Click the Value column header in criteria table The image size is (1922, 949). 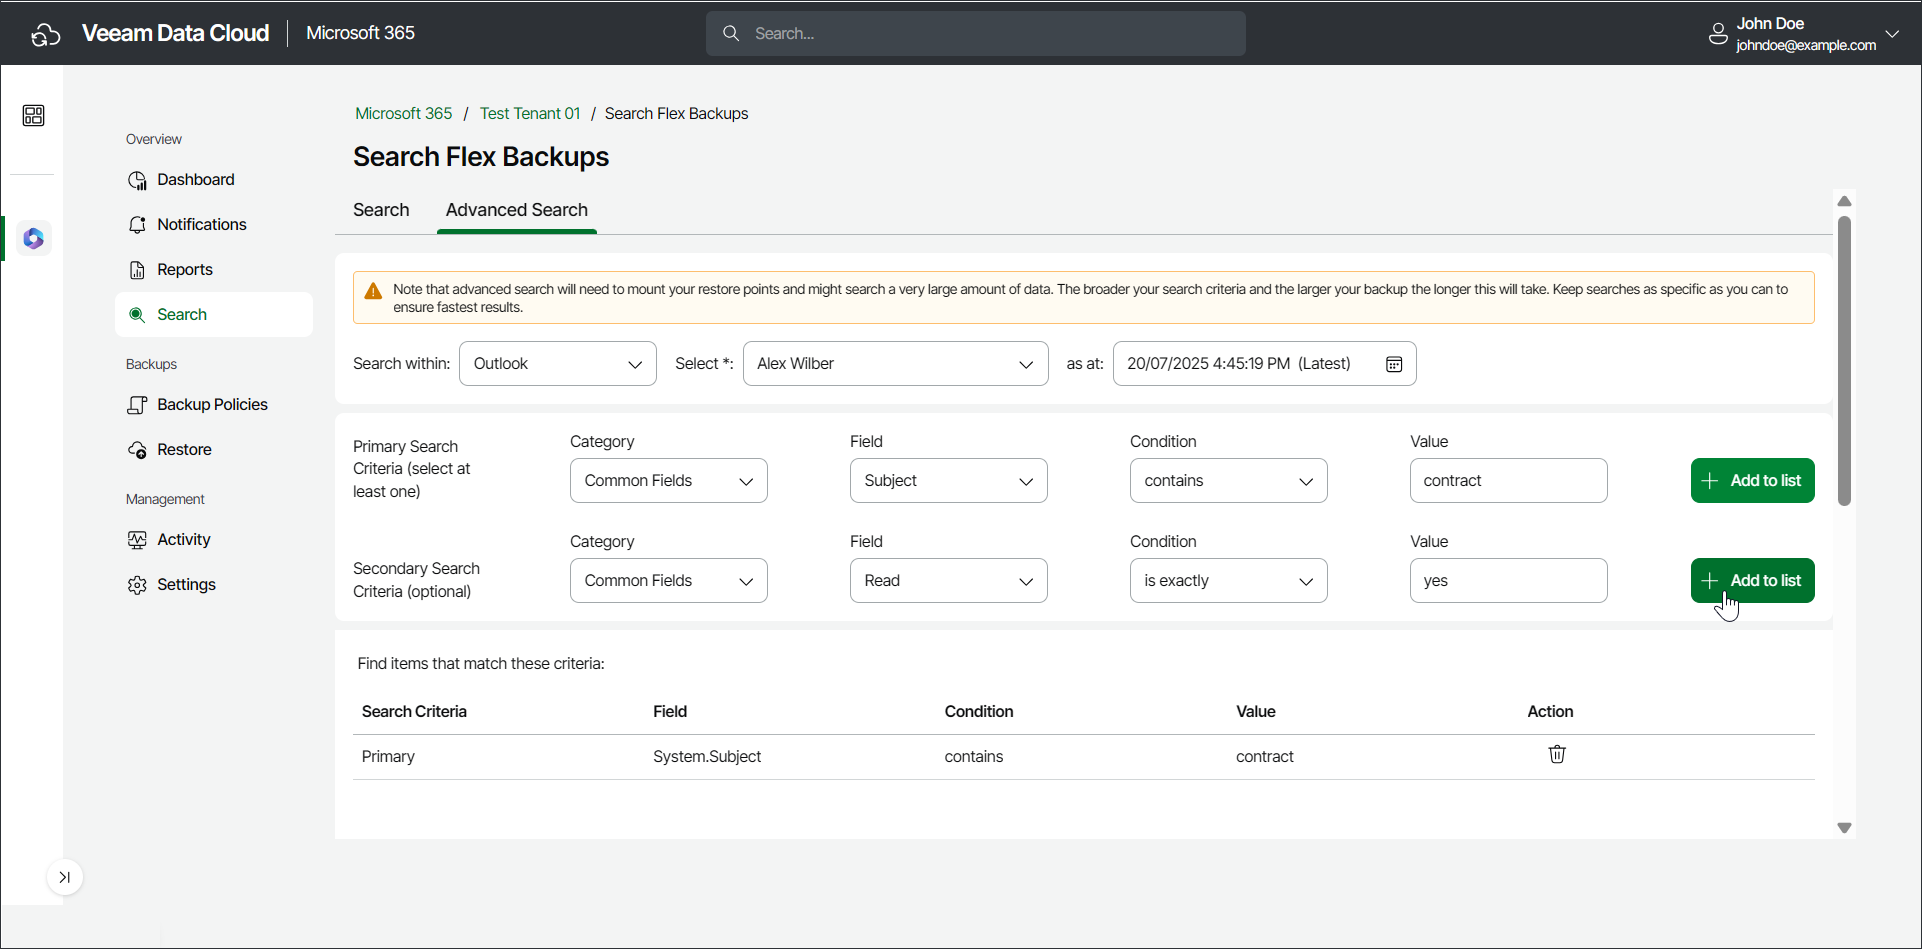point(1256,712)
